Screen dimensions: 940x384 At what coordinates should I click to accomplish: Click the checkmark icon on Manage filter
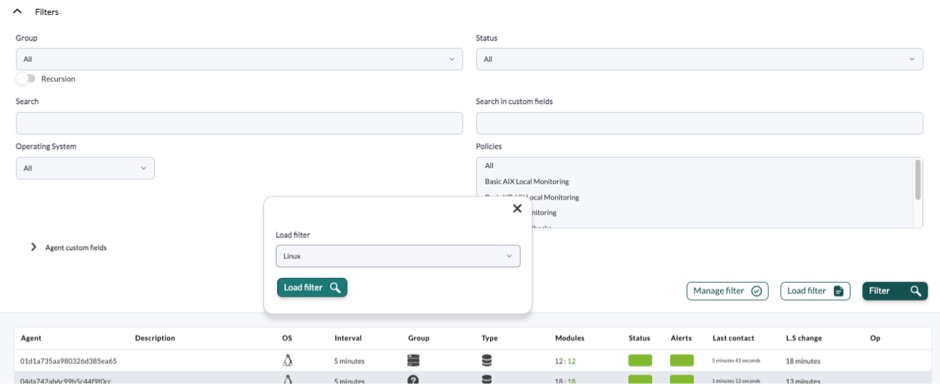[x=757, y=291]
